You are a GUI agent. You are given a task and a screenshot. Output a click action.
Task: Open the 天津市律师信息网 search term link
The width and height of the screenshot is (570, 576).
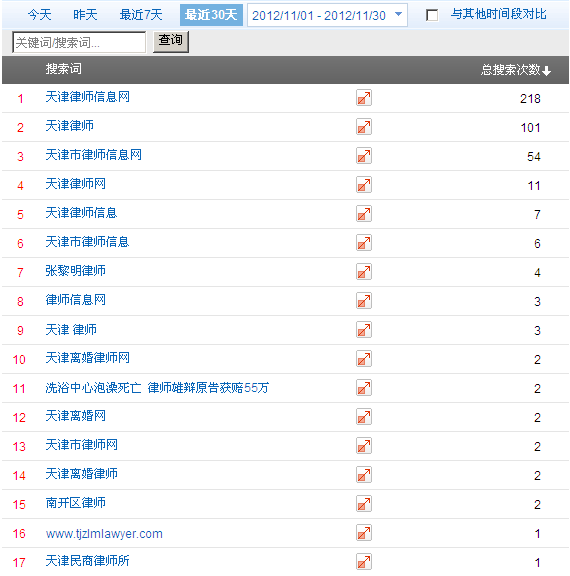pos(94,155)
